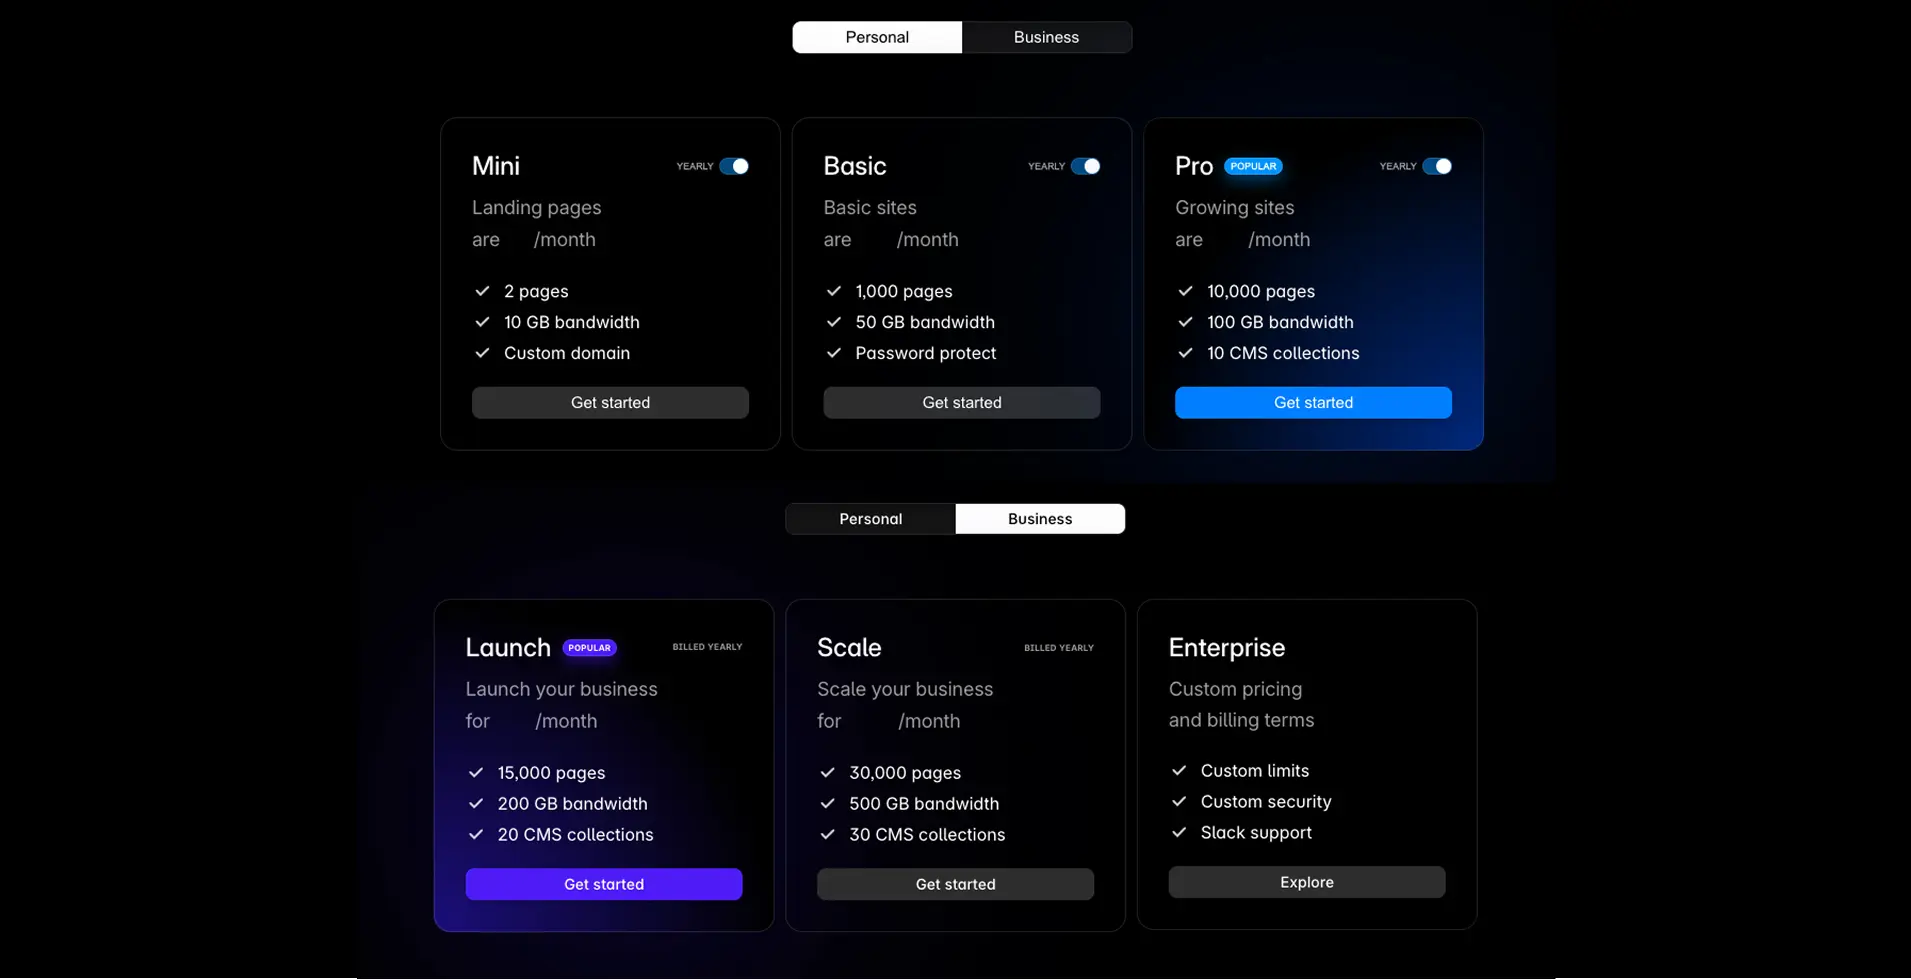The width and height of the screenshot is (1911, 980).
Task: Click the Pro plan title
Action: click(1194, 166)
